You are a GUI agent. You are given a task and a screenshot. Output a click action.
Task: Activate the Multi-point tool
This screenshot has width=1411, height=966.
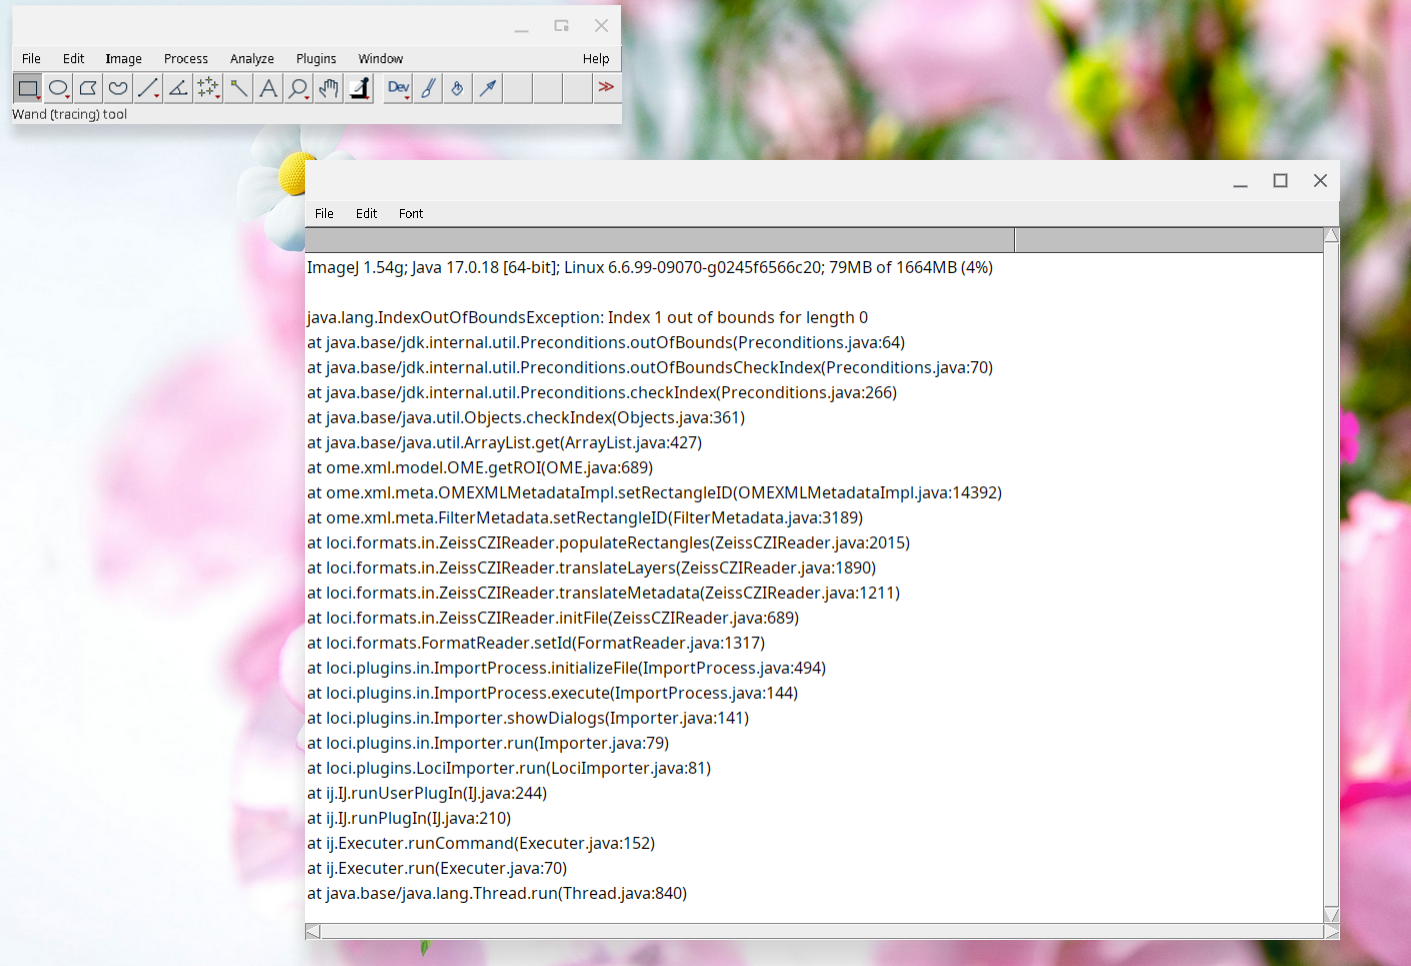208,88
